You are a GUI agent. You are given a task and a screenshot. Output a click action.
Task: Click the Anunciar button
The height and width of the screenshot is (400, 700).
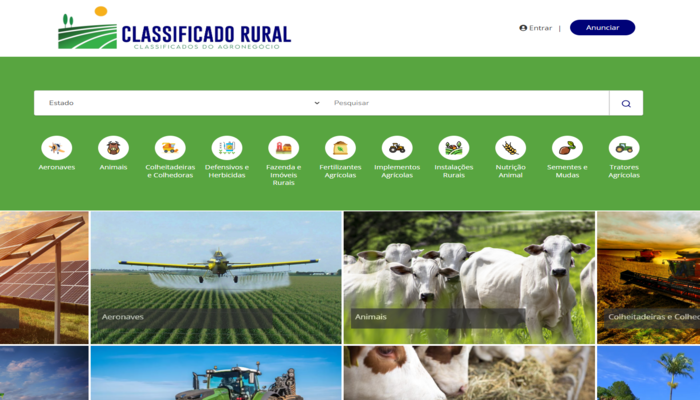602,28
